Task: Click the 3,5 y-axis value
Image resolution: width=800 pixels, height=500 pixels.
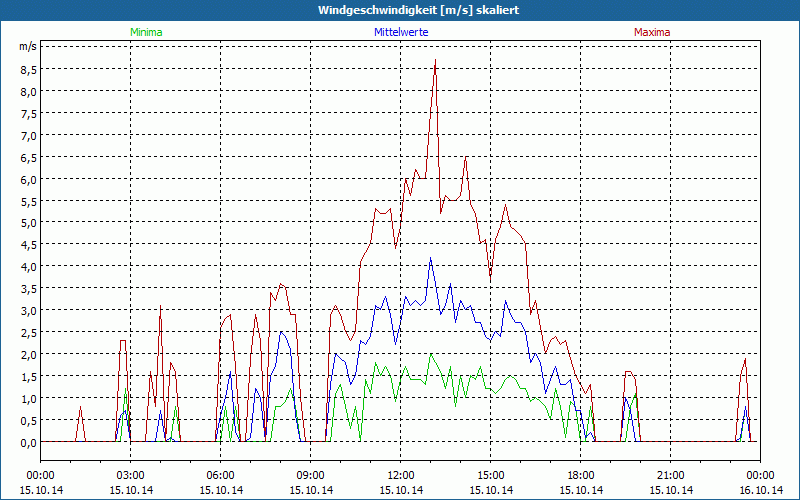Action: [x=29, y=289]
